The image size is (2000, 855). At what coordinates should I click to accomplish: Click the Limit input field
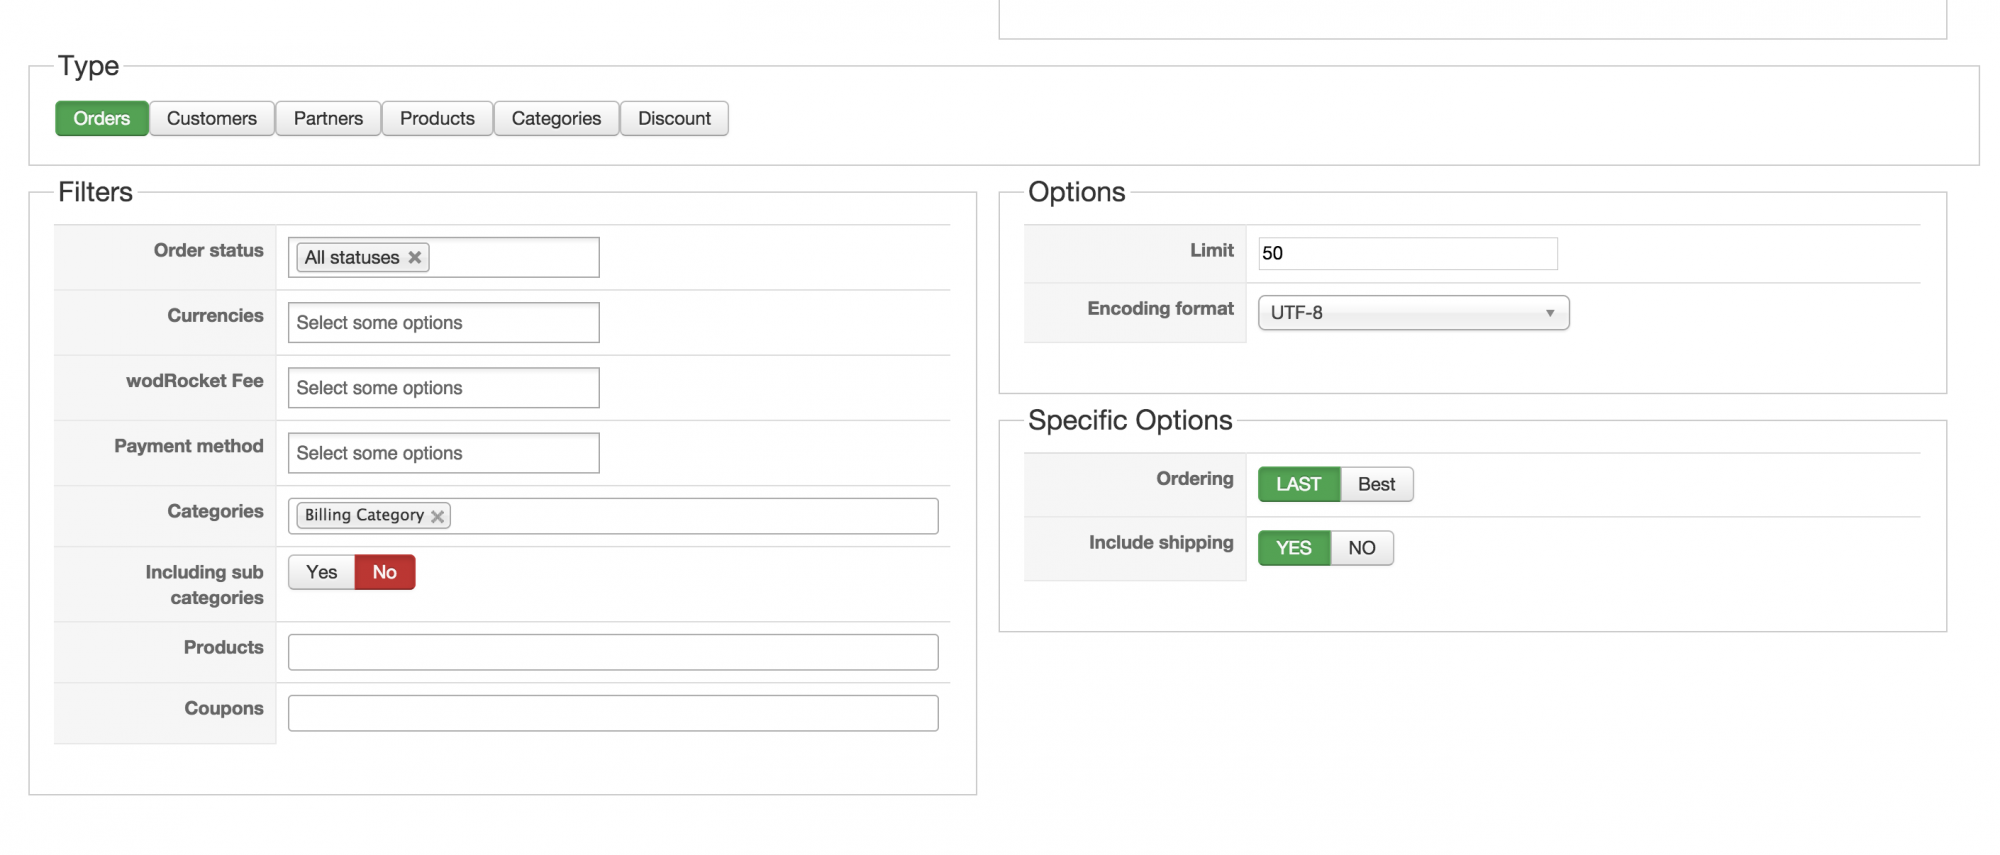pyautogui.click(x=1407, y=253)
